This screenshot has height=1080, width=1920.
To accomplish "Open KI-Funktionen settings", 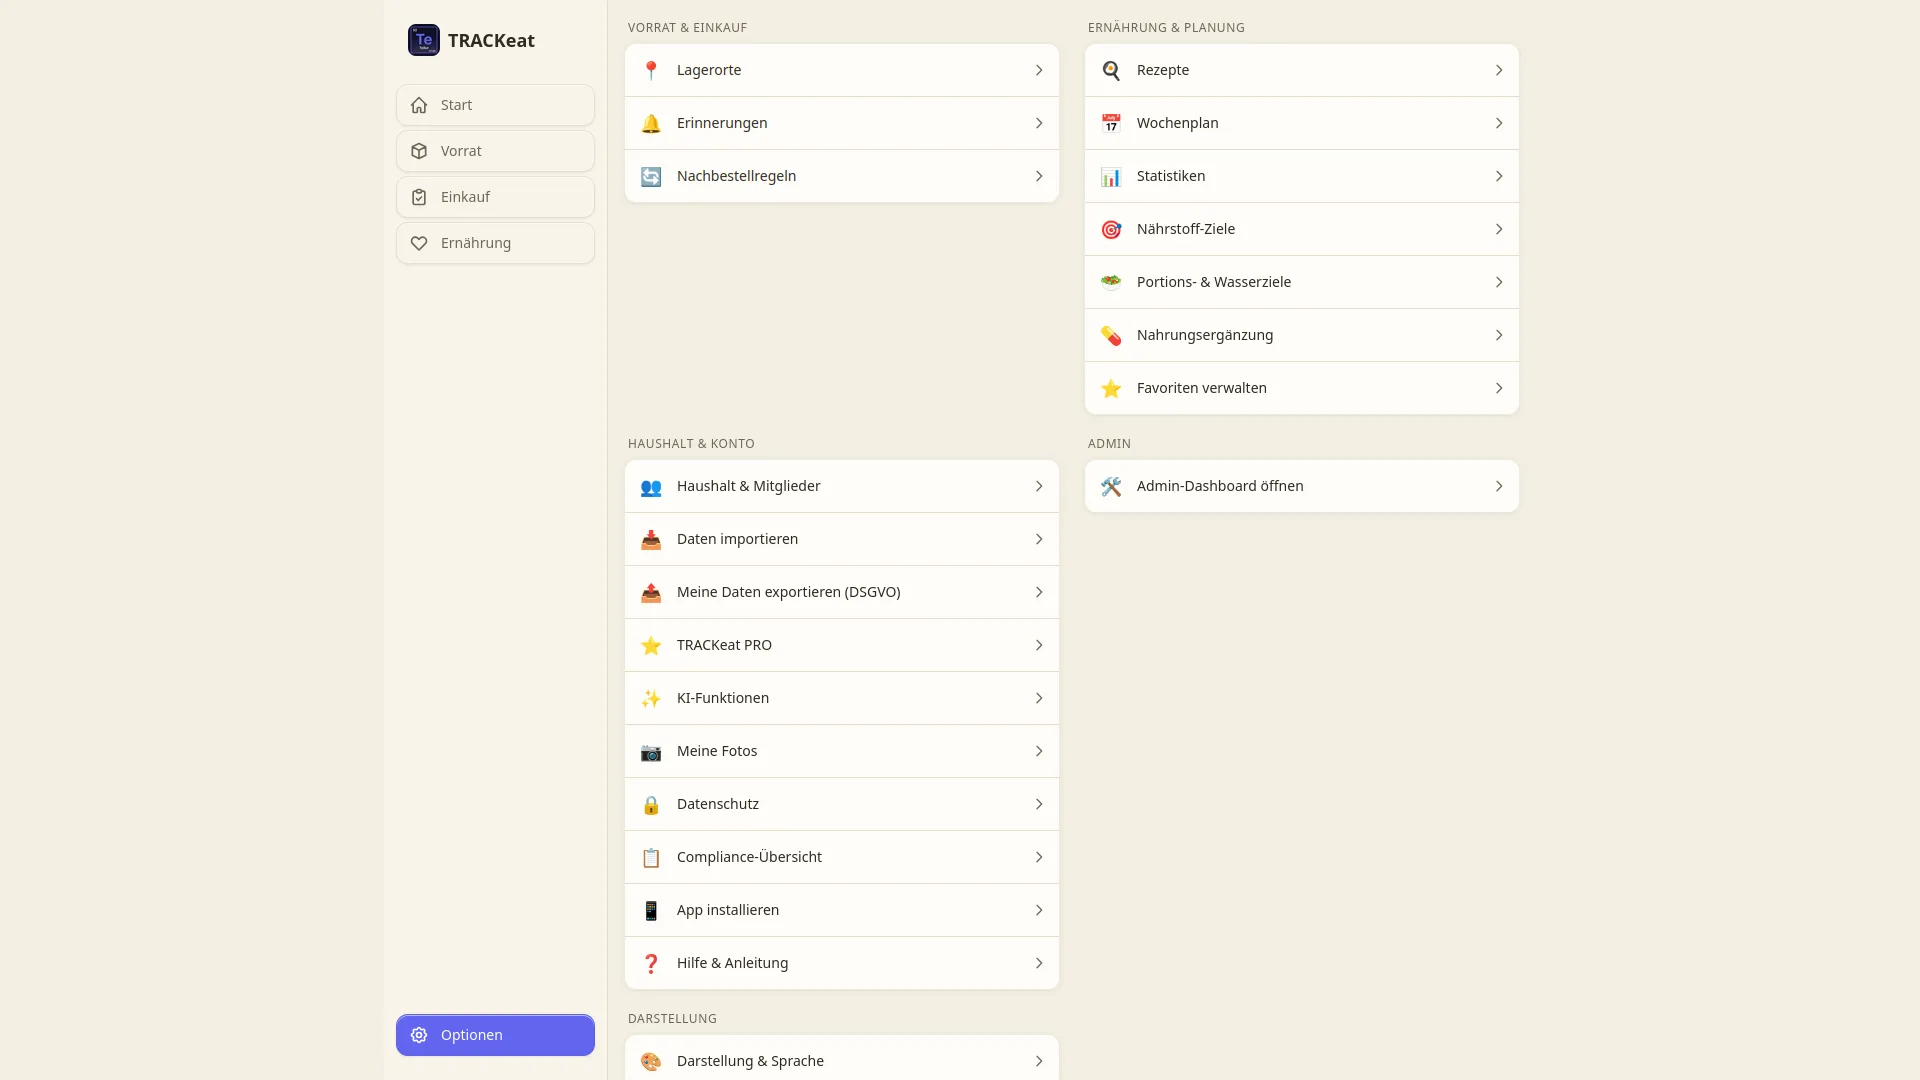I will [x=842, y=698].
